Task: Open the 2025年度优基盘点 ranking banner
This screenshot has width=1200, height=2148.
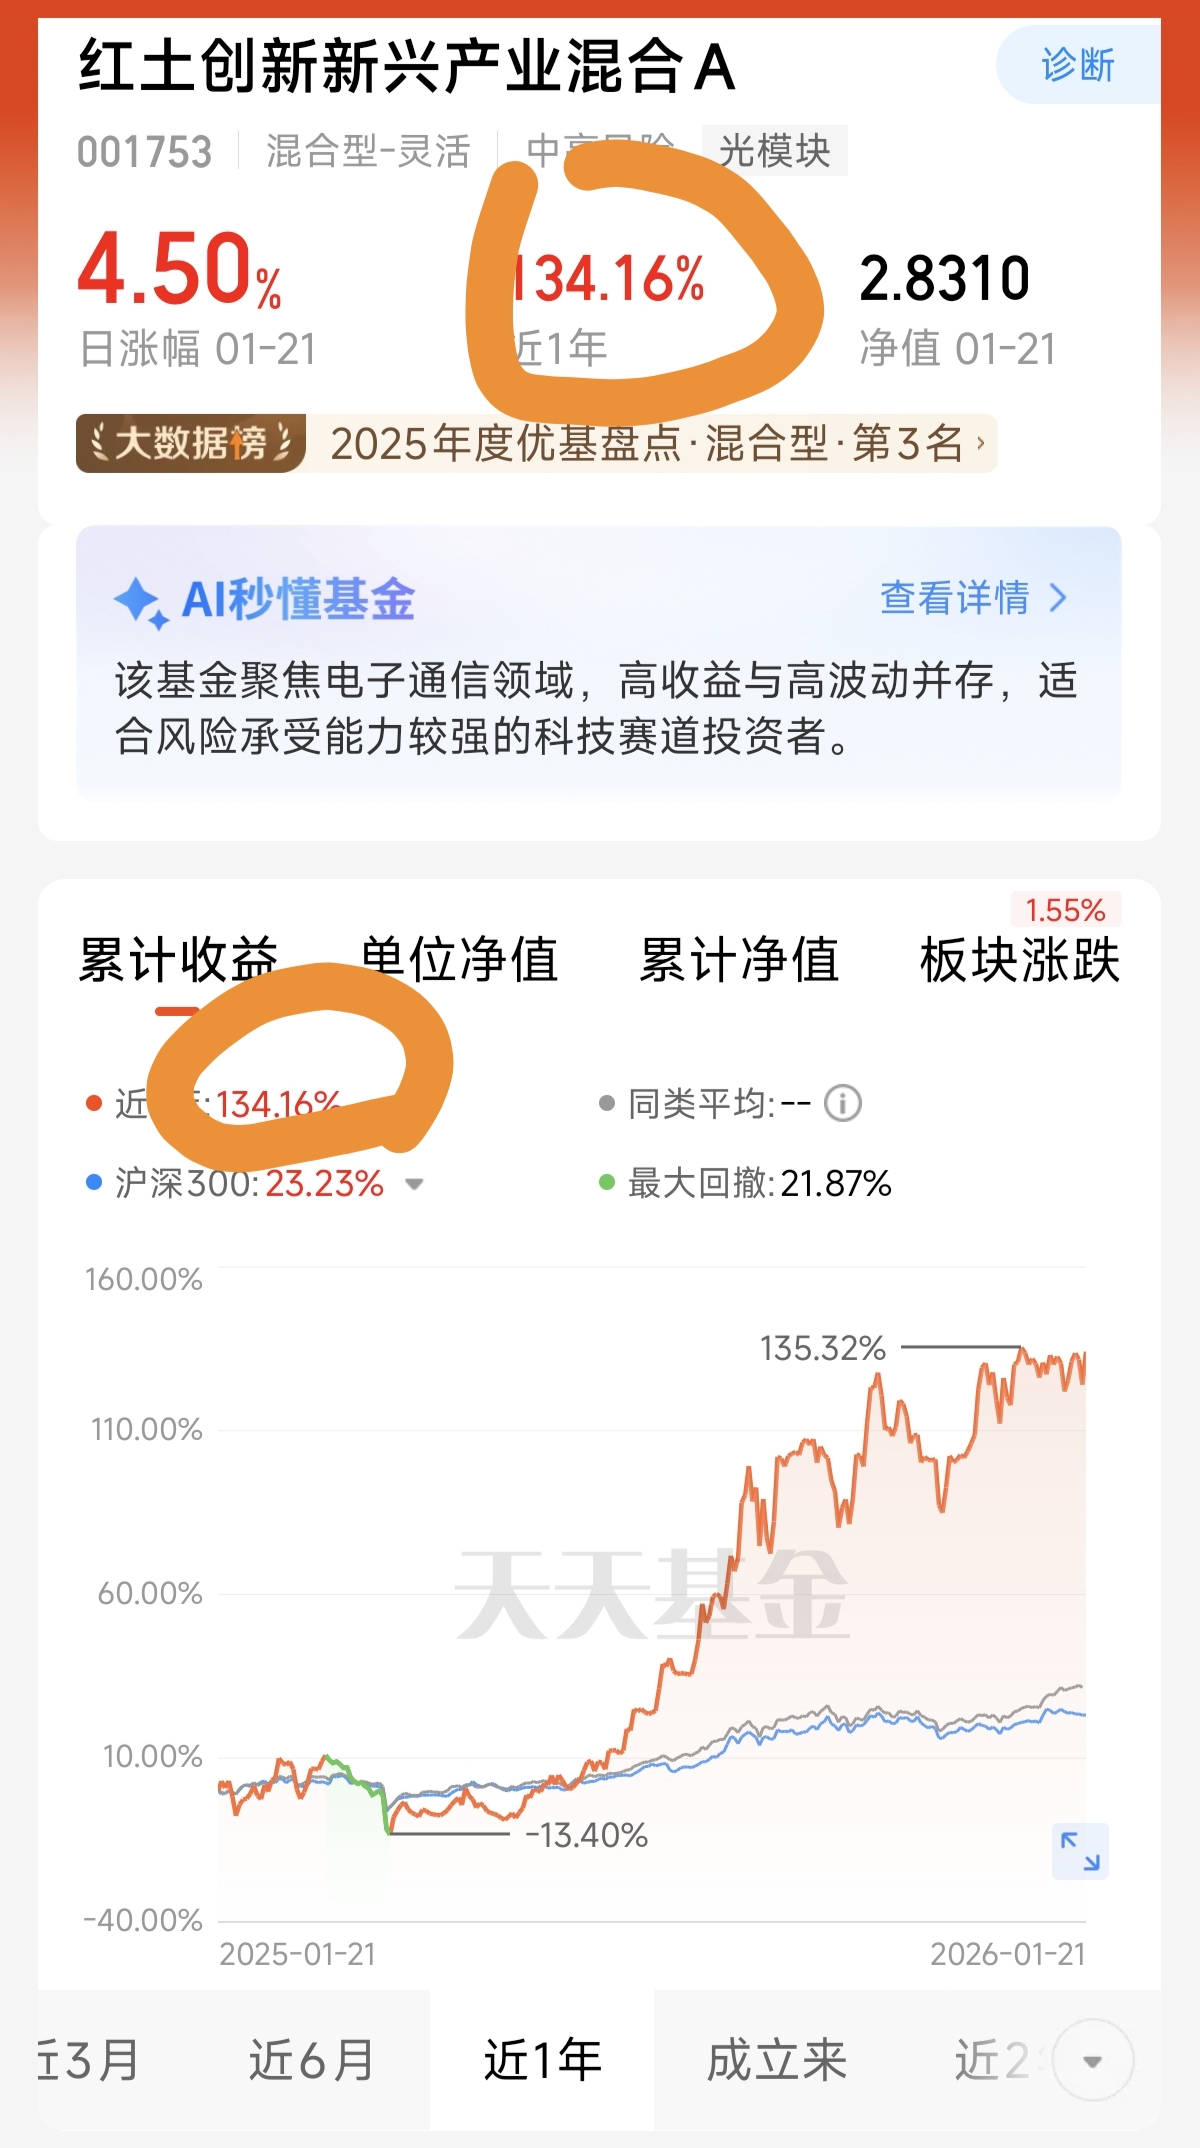Action: 647,444
